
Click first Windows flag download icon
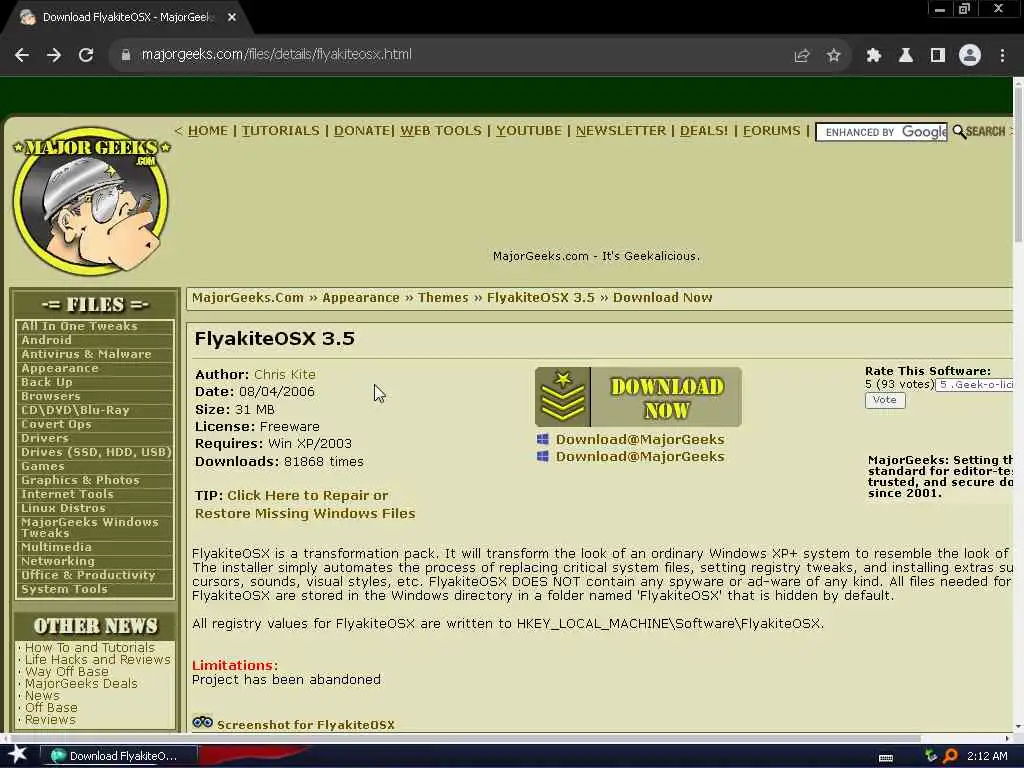point(543,440)
